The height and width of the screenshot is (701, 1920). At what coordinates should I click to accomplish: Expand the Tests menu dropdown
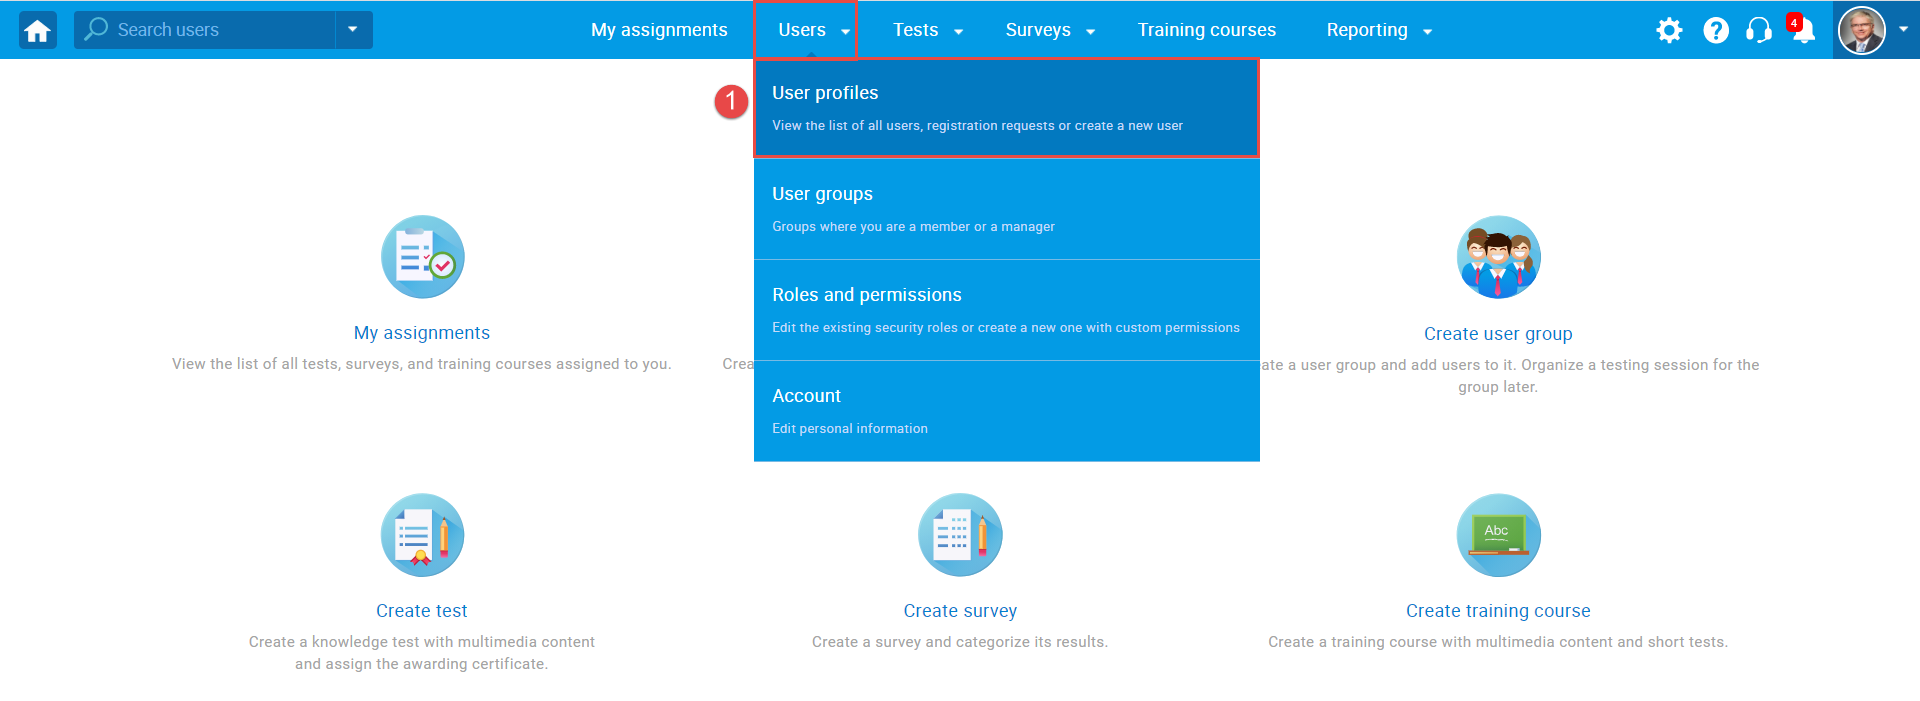[927, 30]
